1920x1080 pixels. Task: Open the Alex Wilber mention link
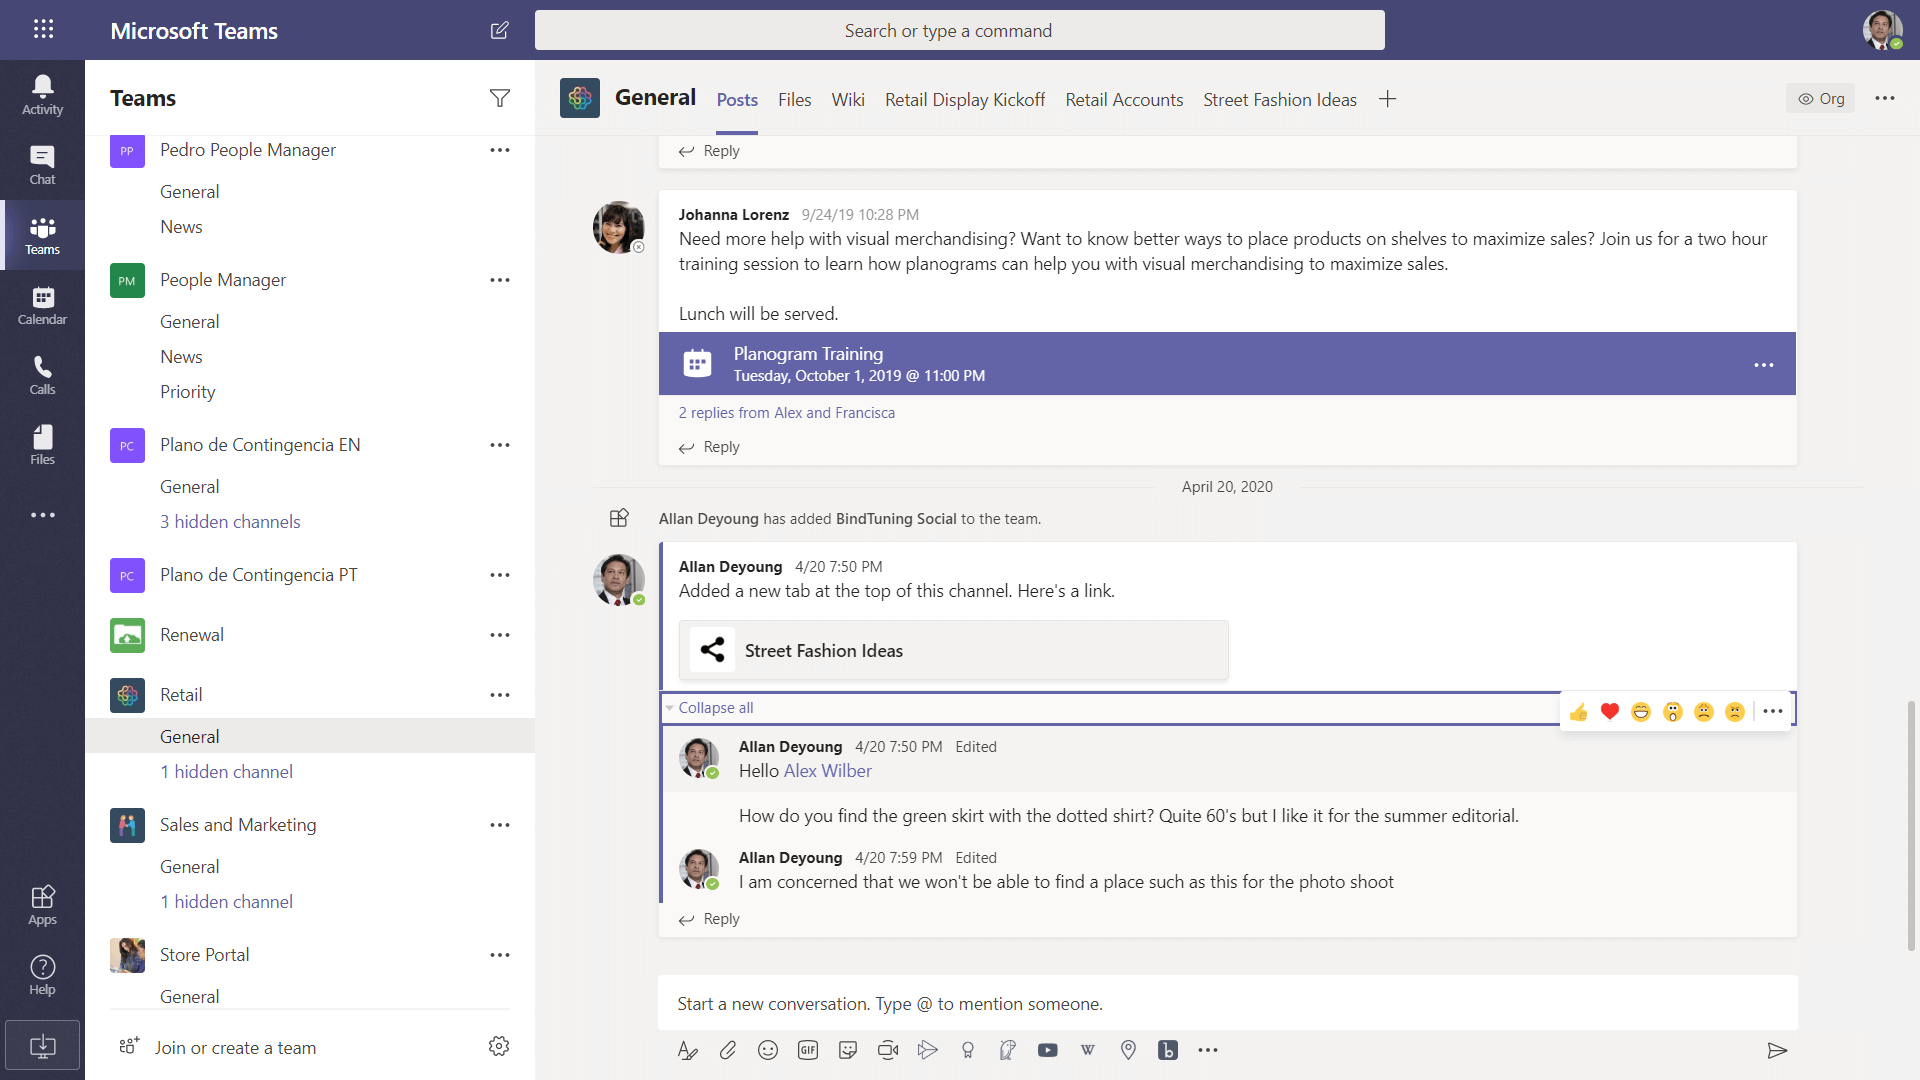(827, 771)
